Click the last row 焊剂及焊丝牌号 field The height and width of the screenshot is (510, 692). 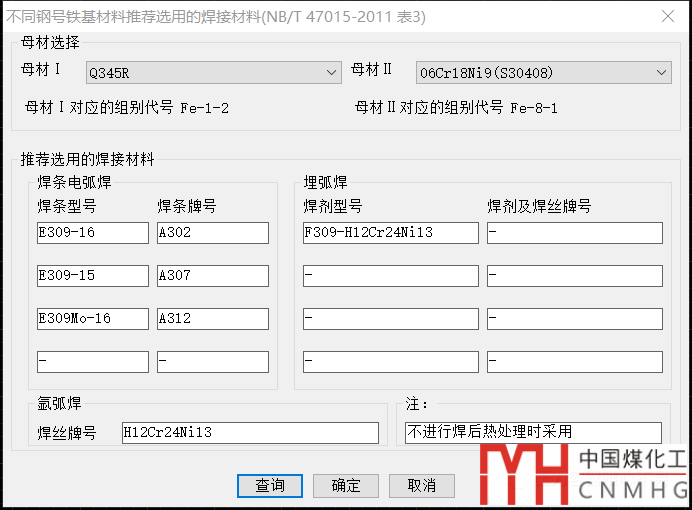[x=575, y=362]
